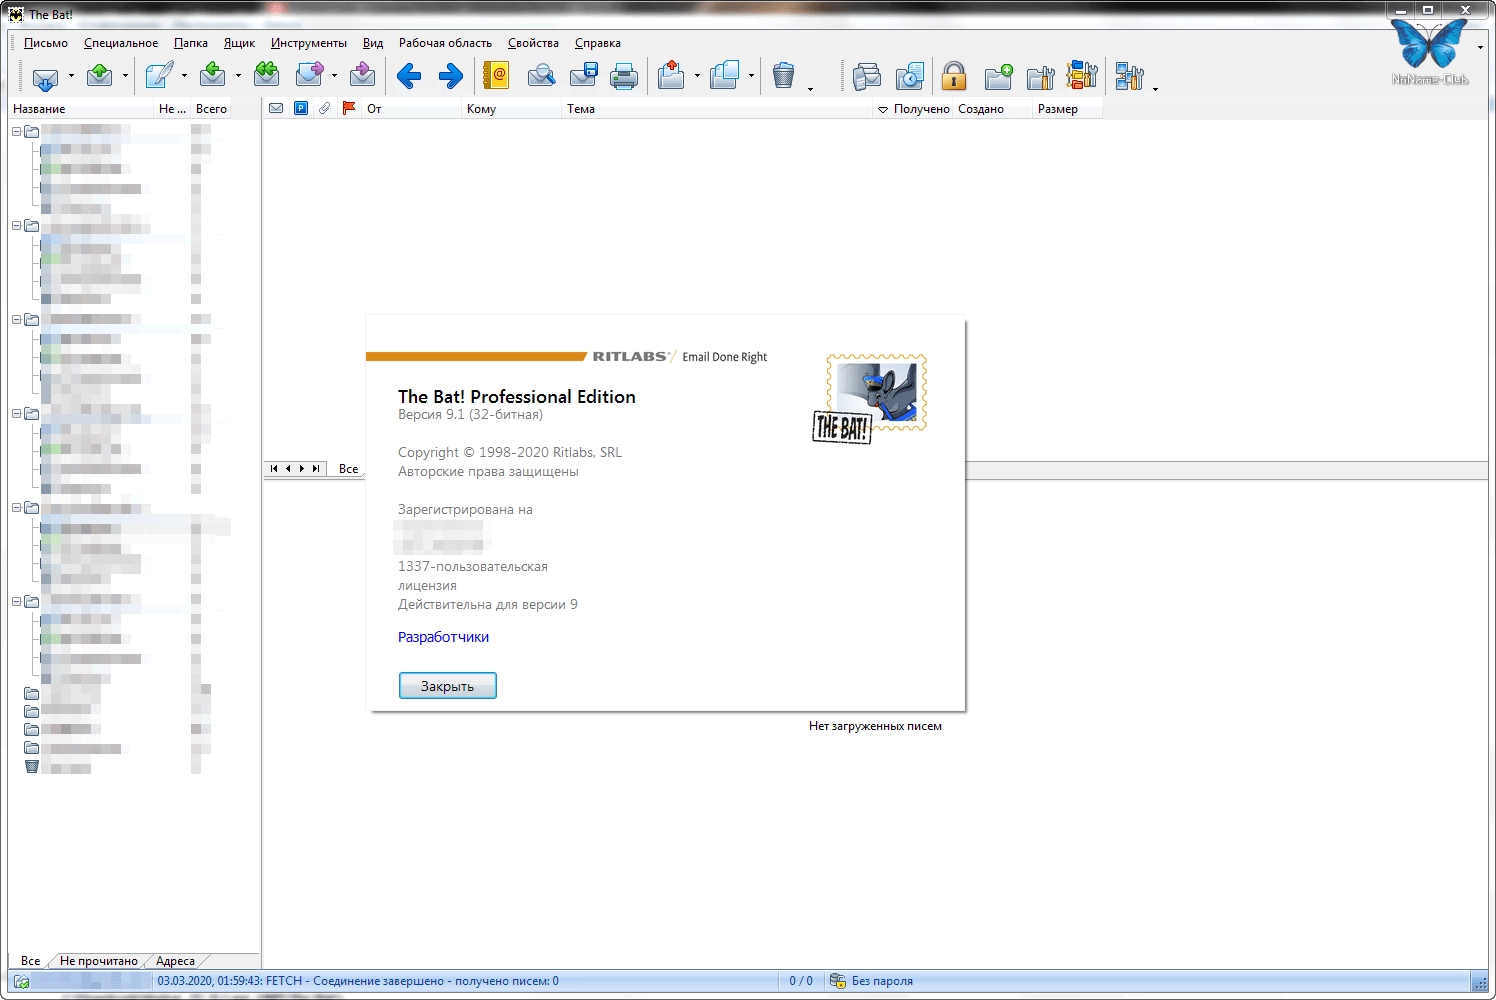This screenshot has height=1000, width=1496.
Task: Sort by the Получено column header
Action: [913, 109]
